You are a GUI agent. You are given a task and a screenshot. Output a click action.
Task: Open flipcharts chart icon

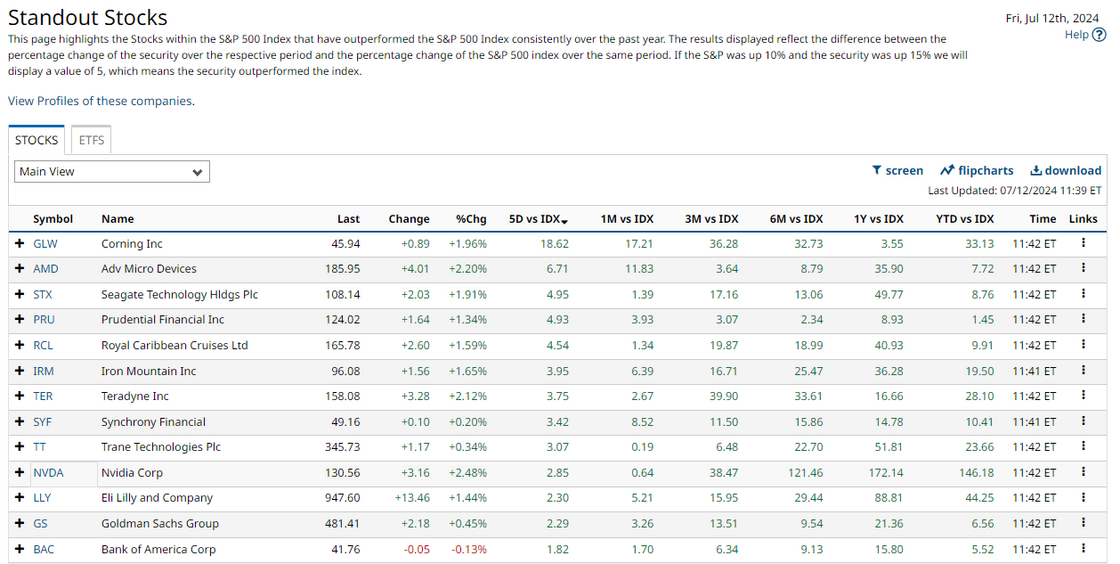(x=947, y=170)
